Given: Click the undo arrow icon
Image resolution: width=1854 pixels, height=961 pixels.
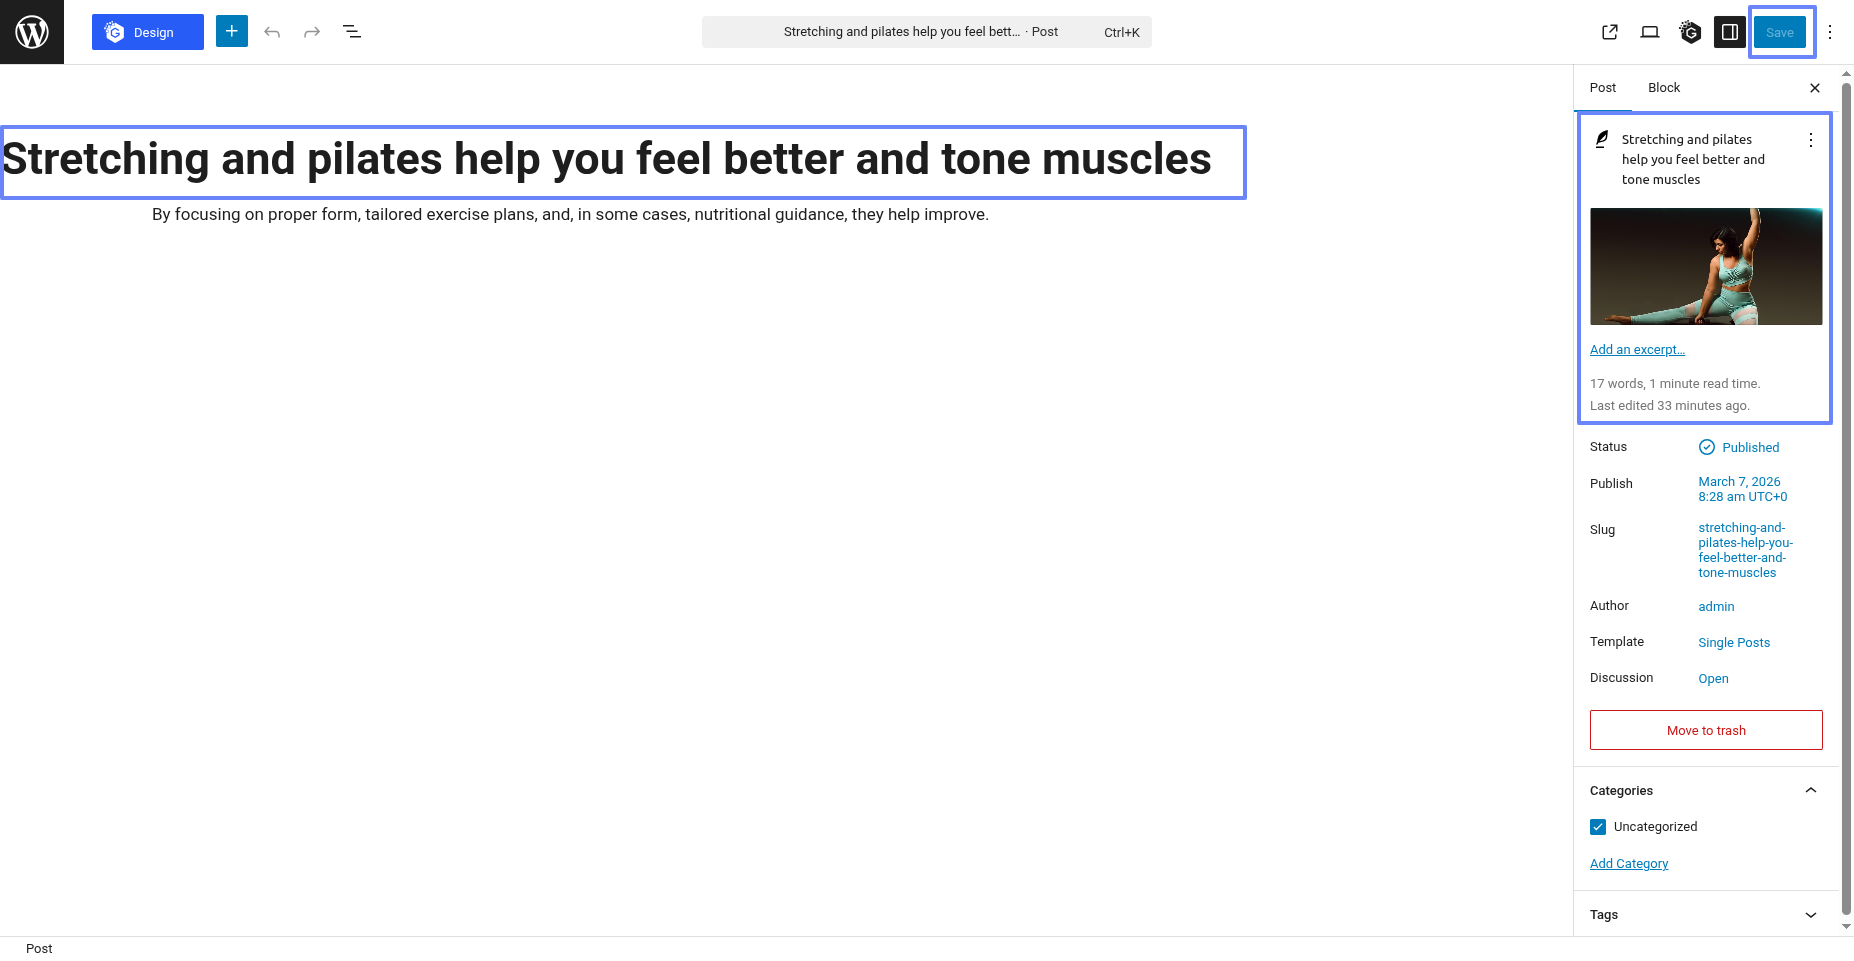Looking at the screenshot, I should (x=272, y=32).
